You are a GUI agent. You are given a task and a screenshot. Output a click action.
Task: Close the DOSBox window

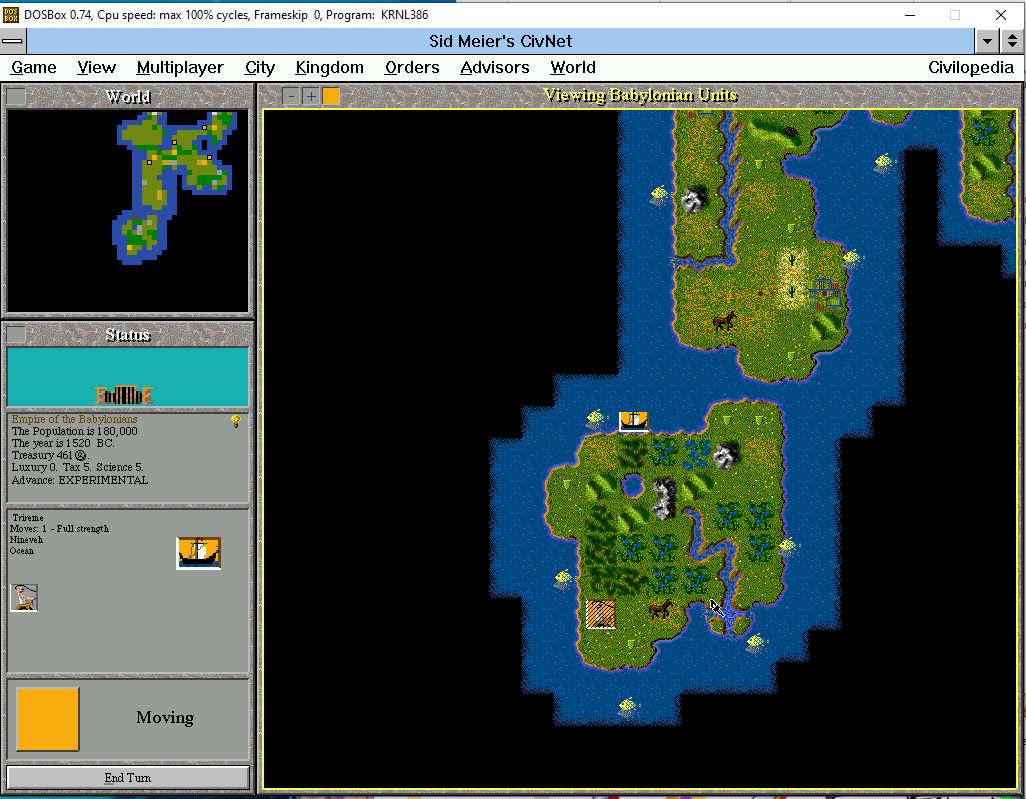1000,15
